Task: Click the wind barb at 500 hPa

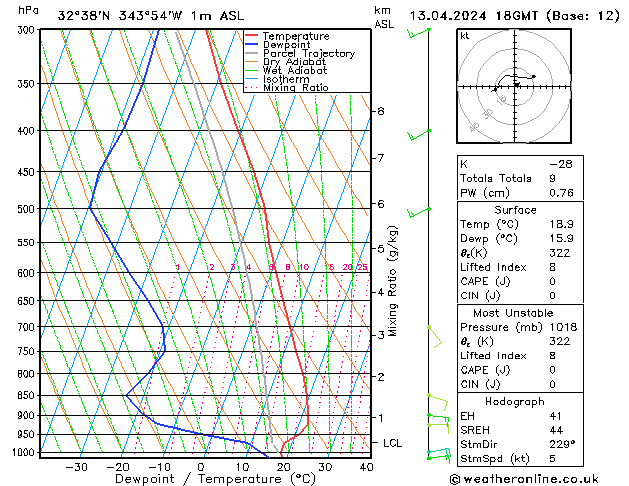Action: click(x=418, y=213)
